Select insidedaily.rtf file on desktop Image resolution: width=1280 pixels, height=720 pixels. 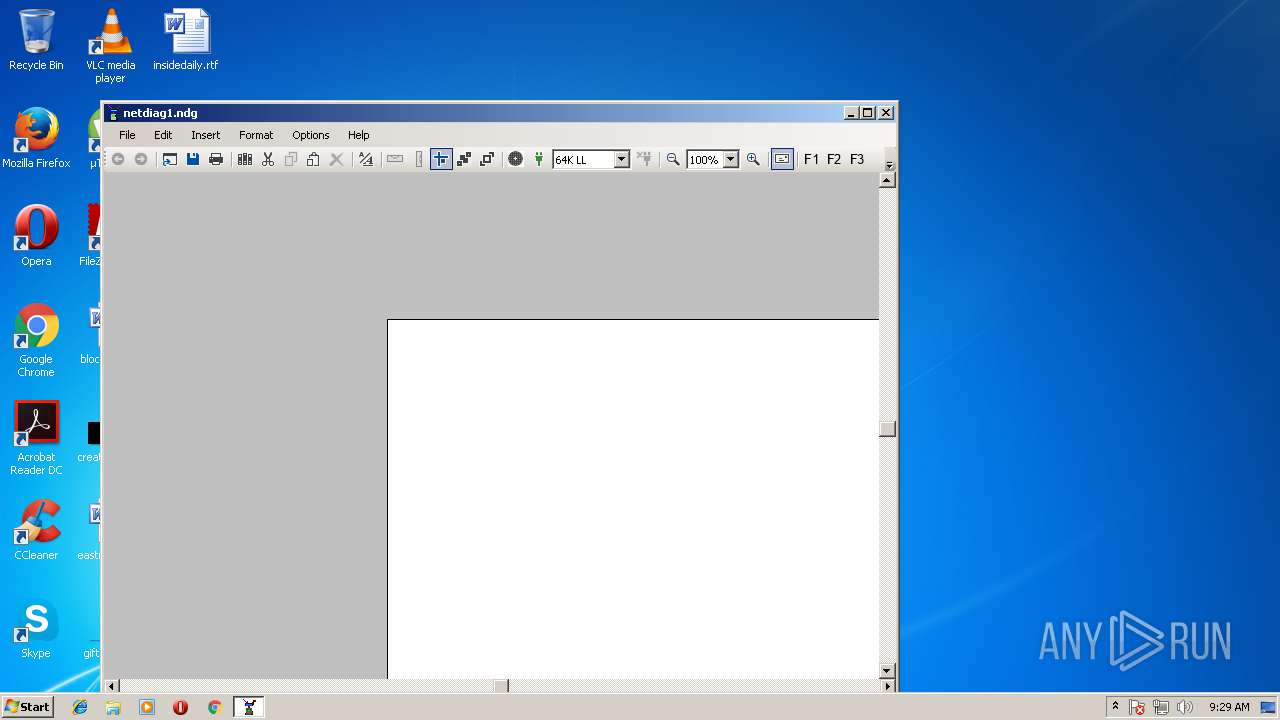pyautogui.click(x=186, y=40)
